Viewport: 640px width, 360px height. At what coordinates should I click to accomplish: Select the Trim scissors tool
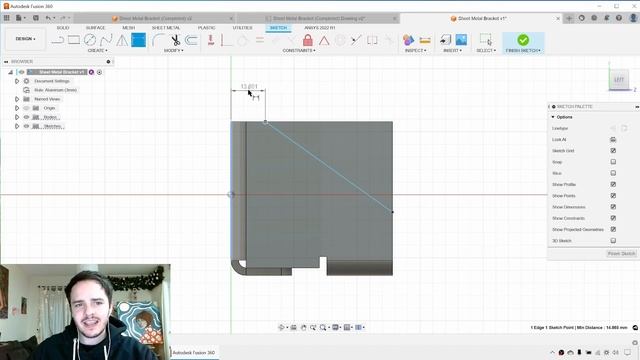coord(176,40)
